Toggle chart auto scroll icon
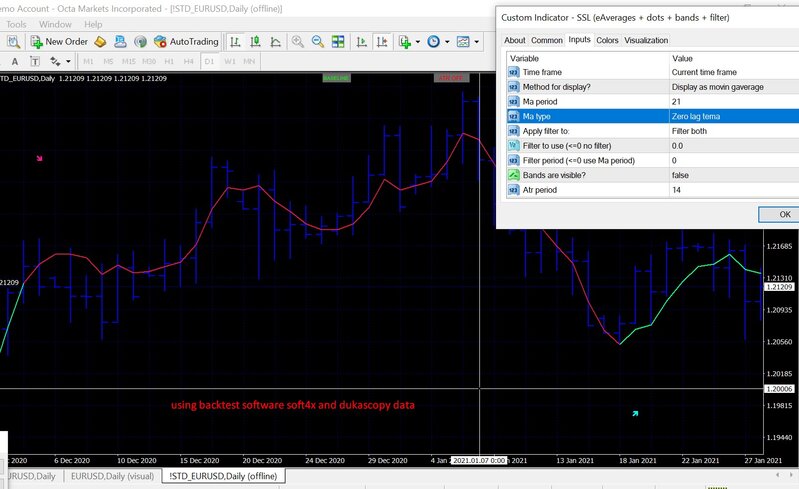This screenshot has width=799, height=489. tap(360, 42)
